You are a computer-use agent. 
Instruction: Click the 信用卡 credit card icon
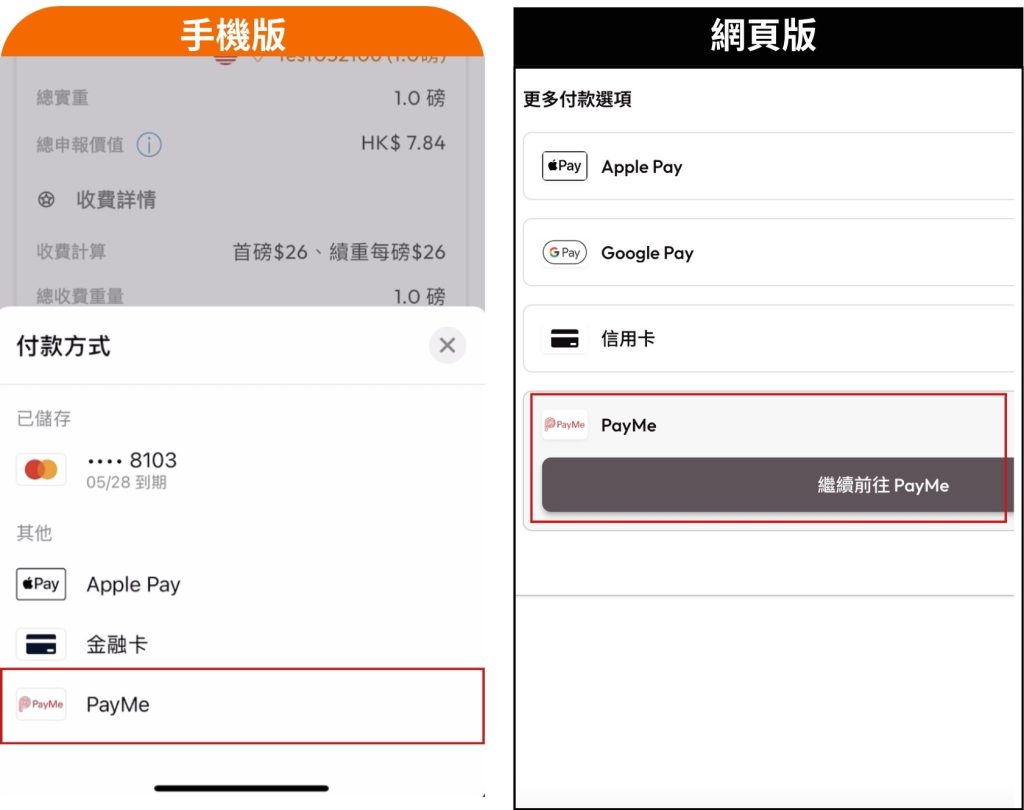[x=565, y=339]
